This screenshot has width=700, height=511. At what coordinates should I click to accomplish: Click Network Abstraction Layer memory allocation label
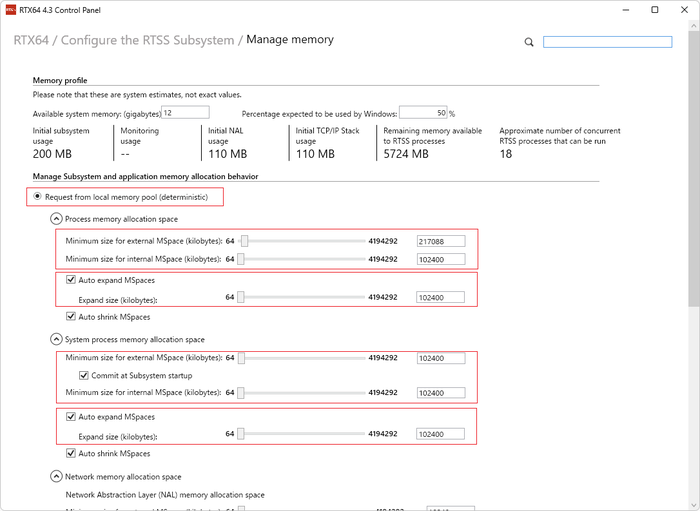[165, 494]
